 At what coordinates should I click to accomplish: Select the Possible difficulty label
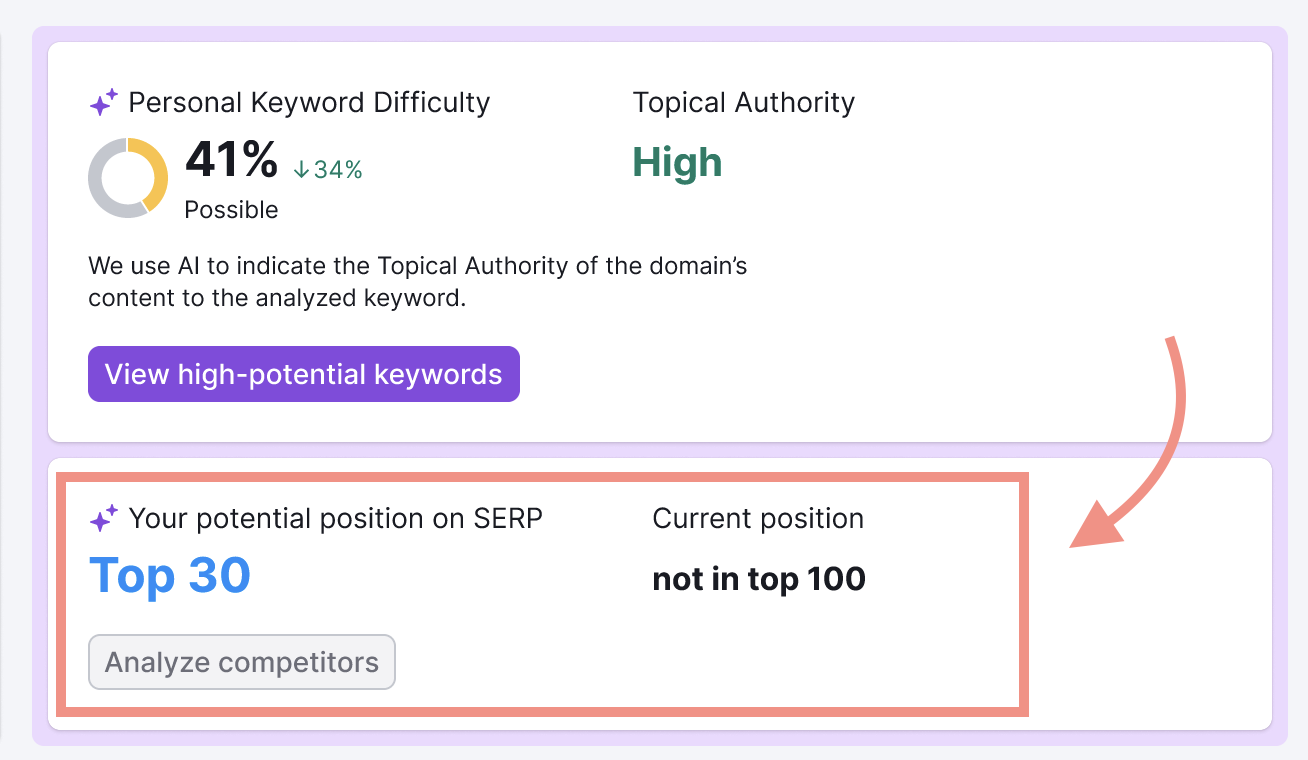[231, 209]
